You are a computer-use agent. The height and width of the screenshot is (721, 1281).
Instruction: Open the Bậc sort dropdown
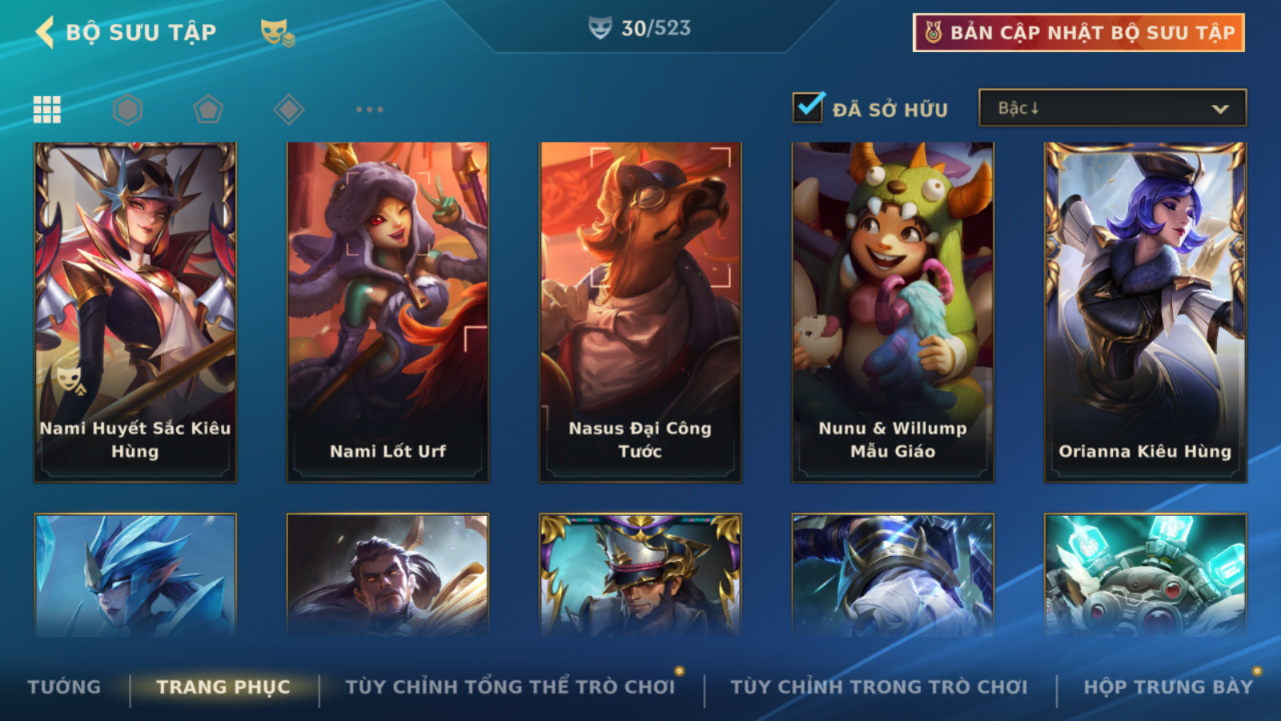1112,108
